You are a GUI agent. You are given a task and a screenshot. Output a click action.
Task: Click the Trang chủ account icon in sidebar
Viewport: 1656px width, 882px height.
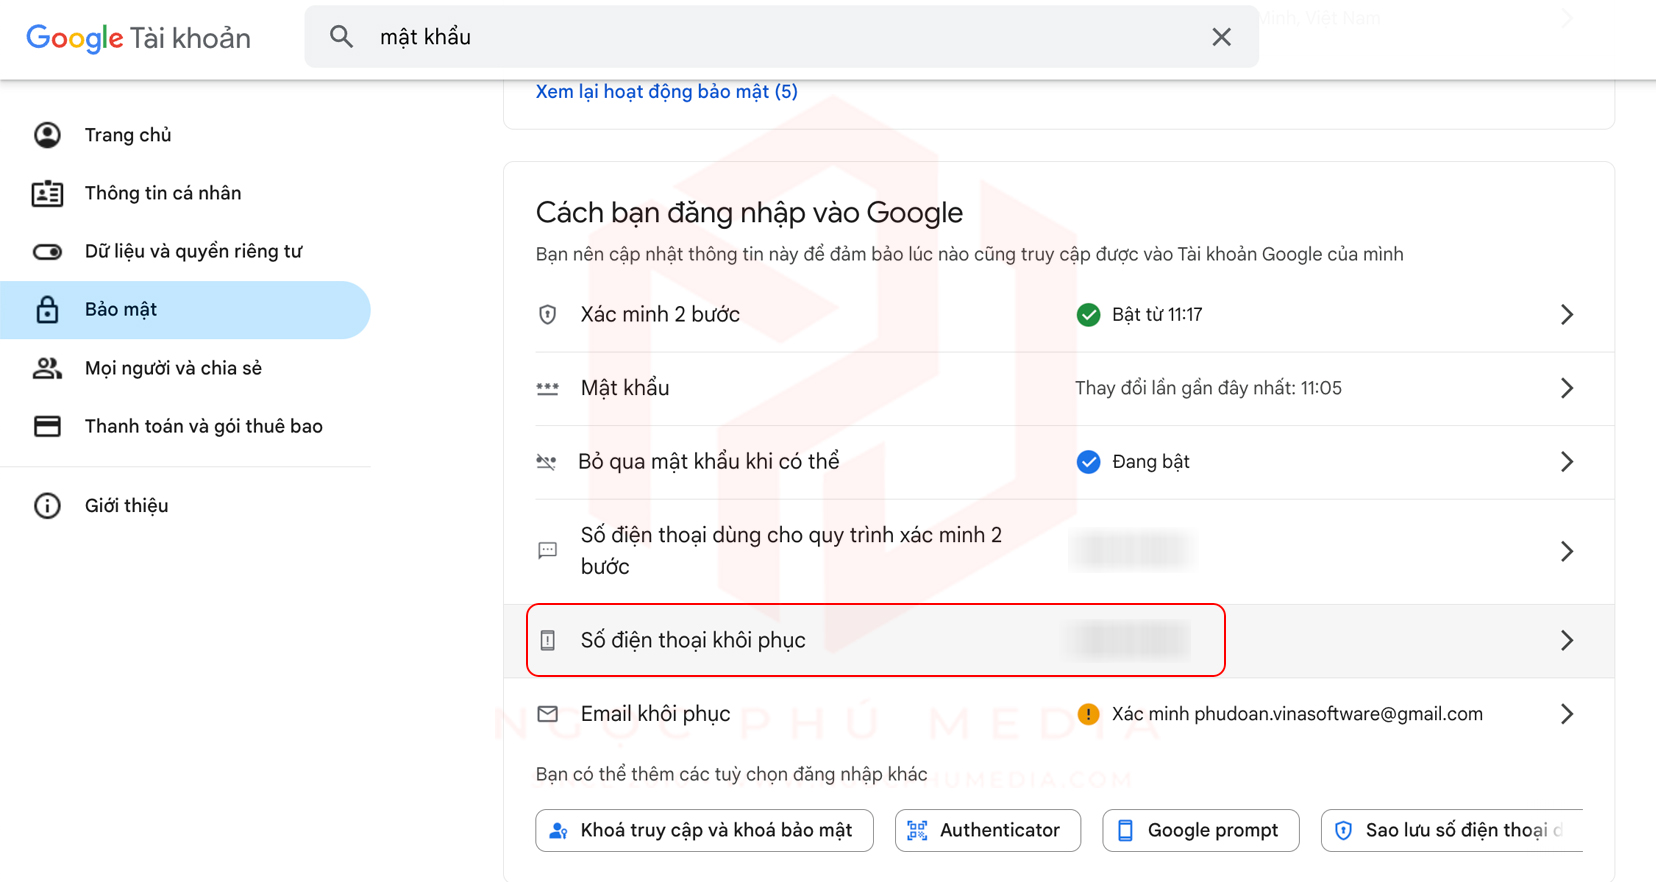(x=47, y=135)
